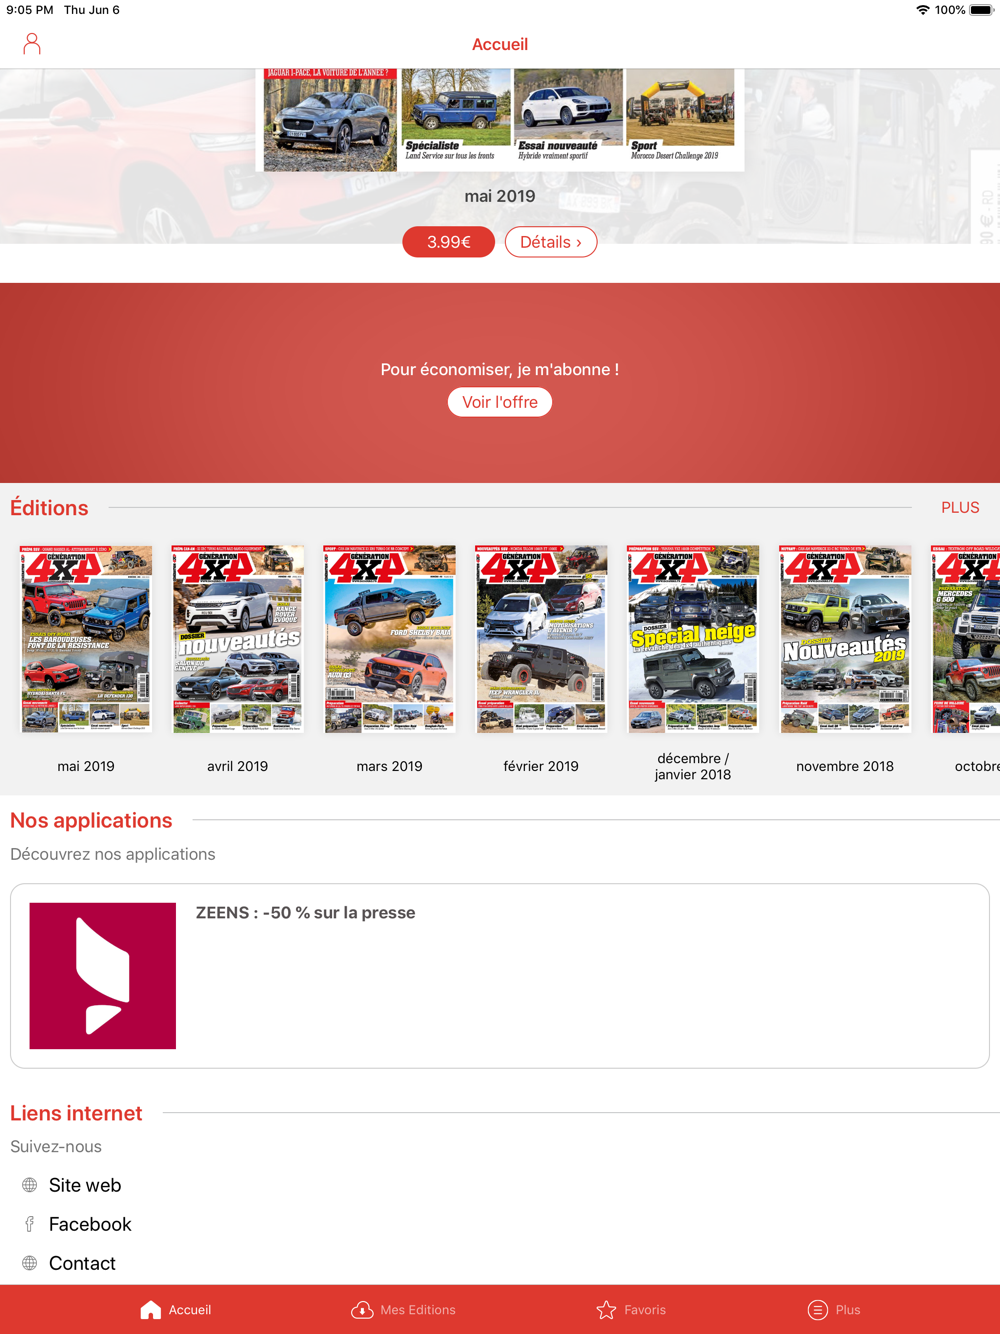Screen dimensions: 1000x1334
Task: Tap the "Liens internet" section heading
Action: point(76,1113)
